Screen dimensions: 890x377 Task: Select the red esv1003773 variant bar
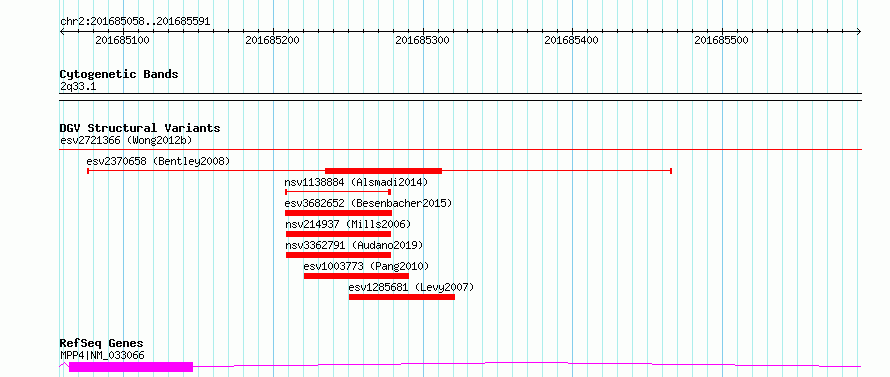pyautogui.click(x=356, y=276)
